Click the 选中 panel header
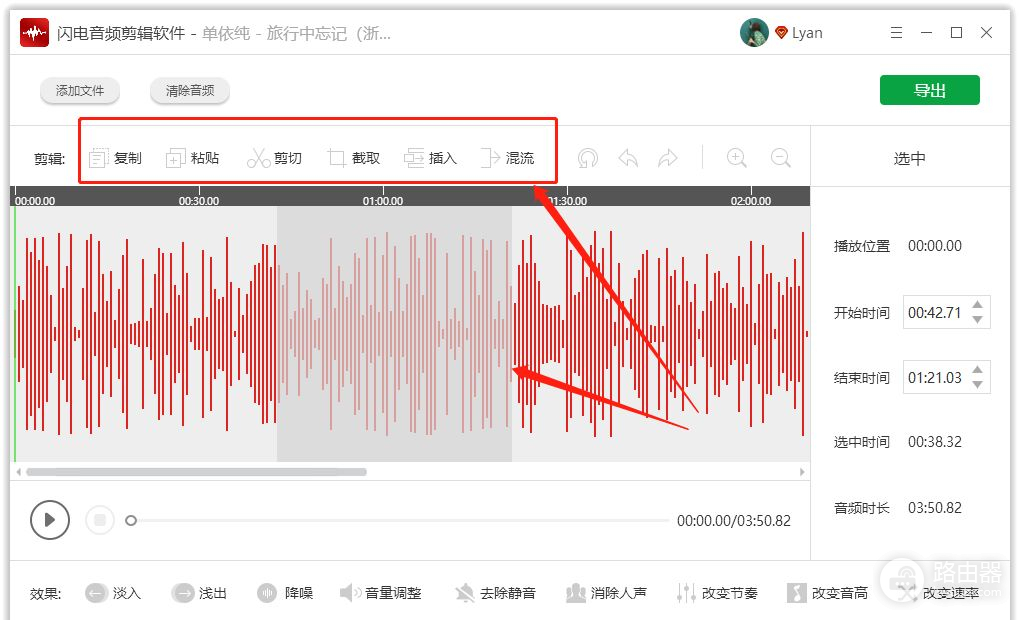 (x=909, y=158)
